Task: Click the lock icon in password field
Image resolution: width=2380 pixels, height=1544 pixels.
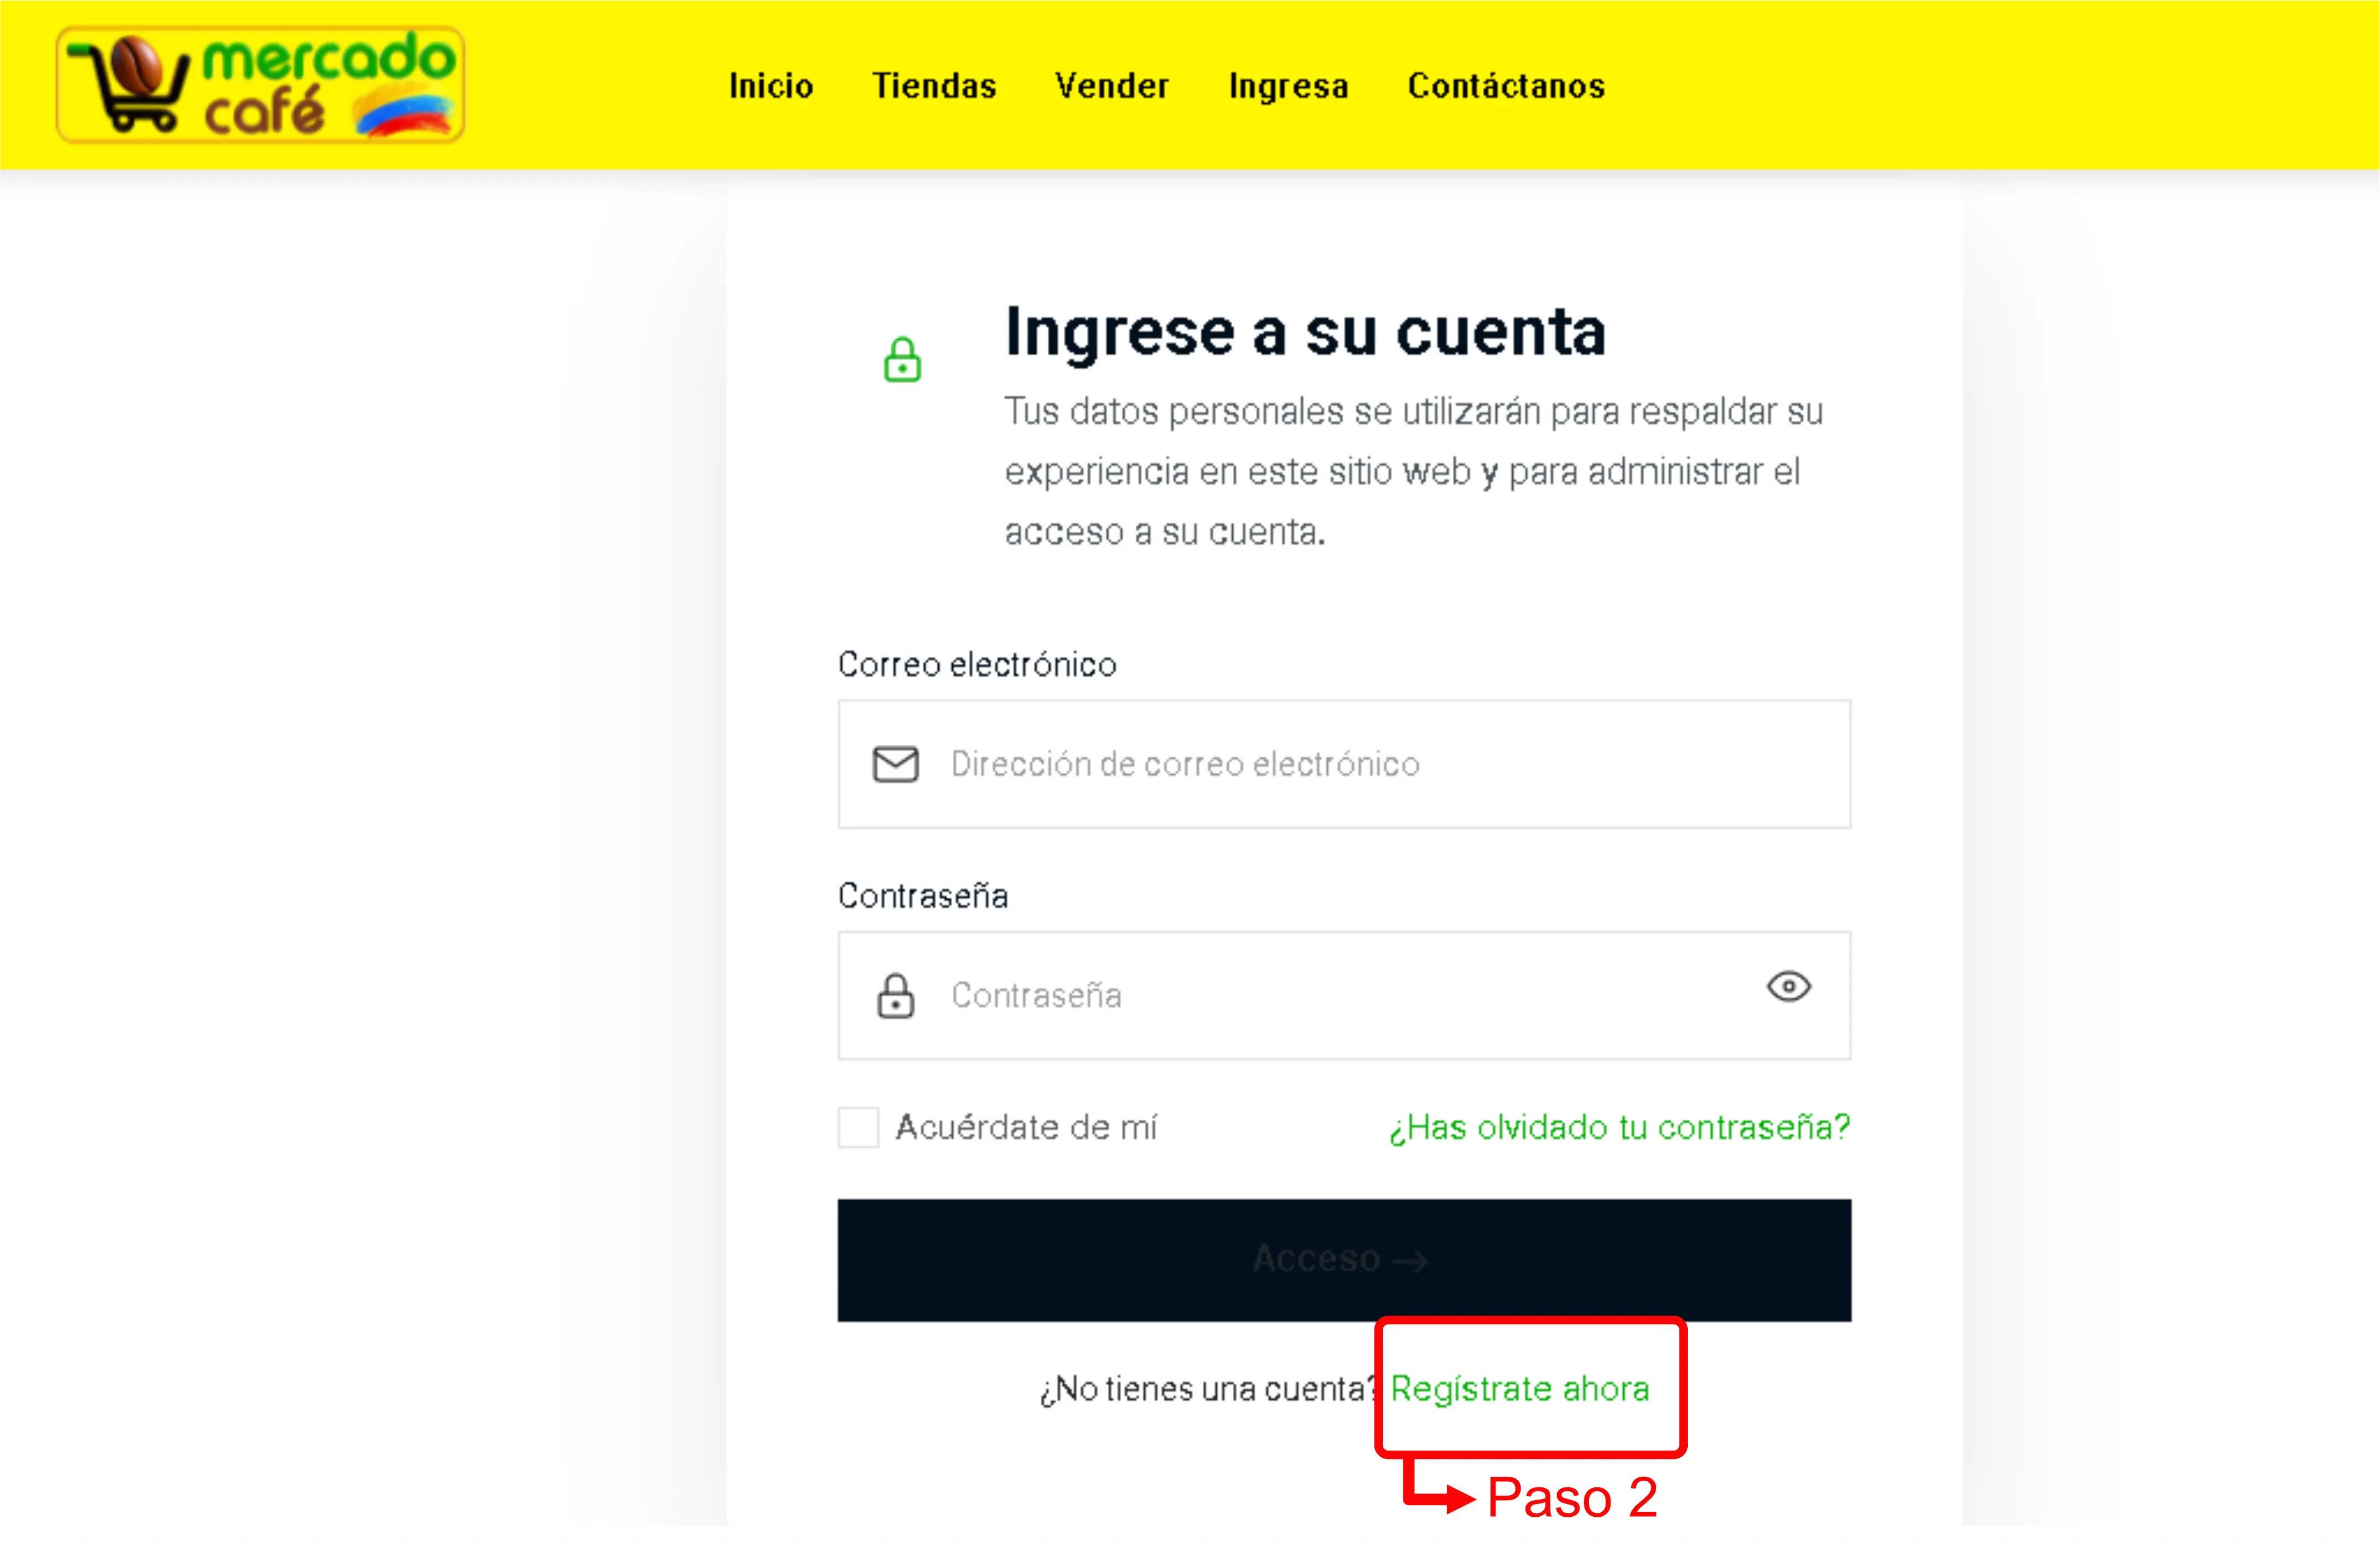Action: tap(895, 996)
